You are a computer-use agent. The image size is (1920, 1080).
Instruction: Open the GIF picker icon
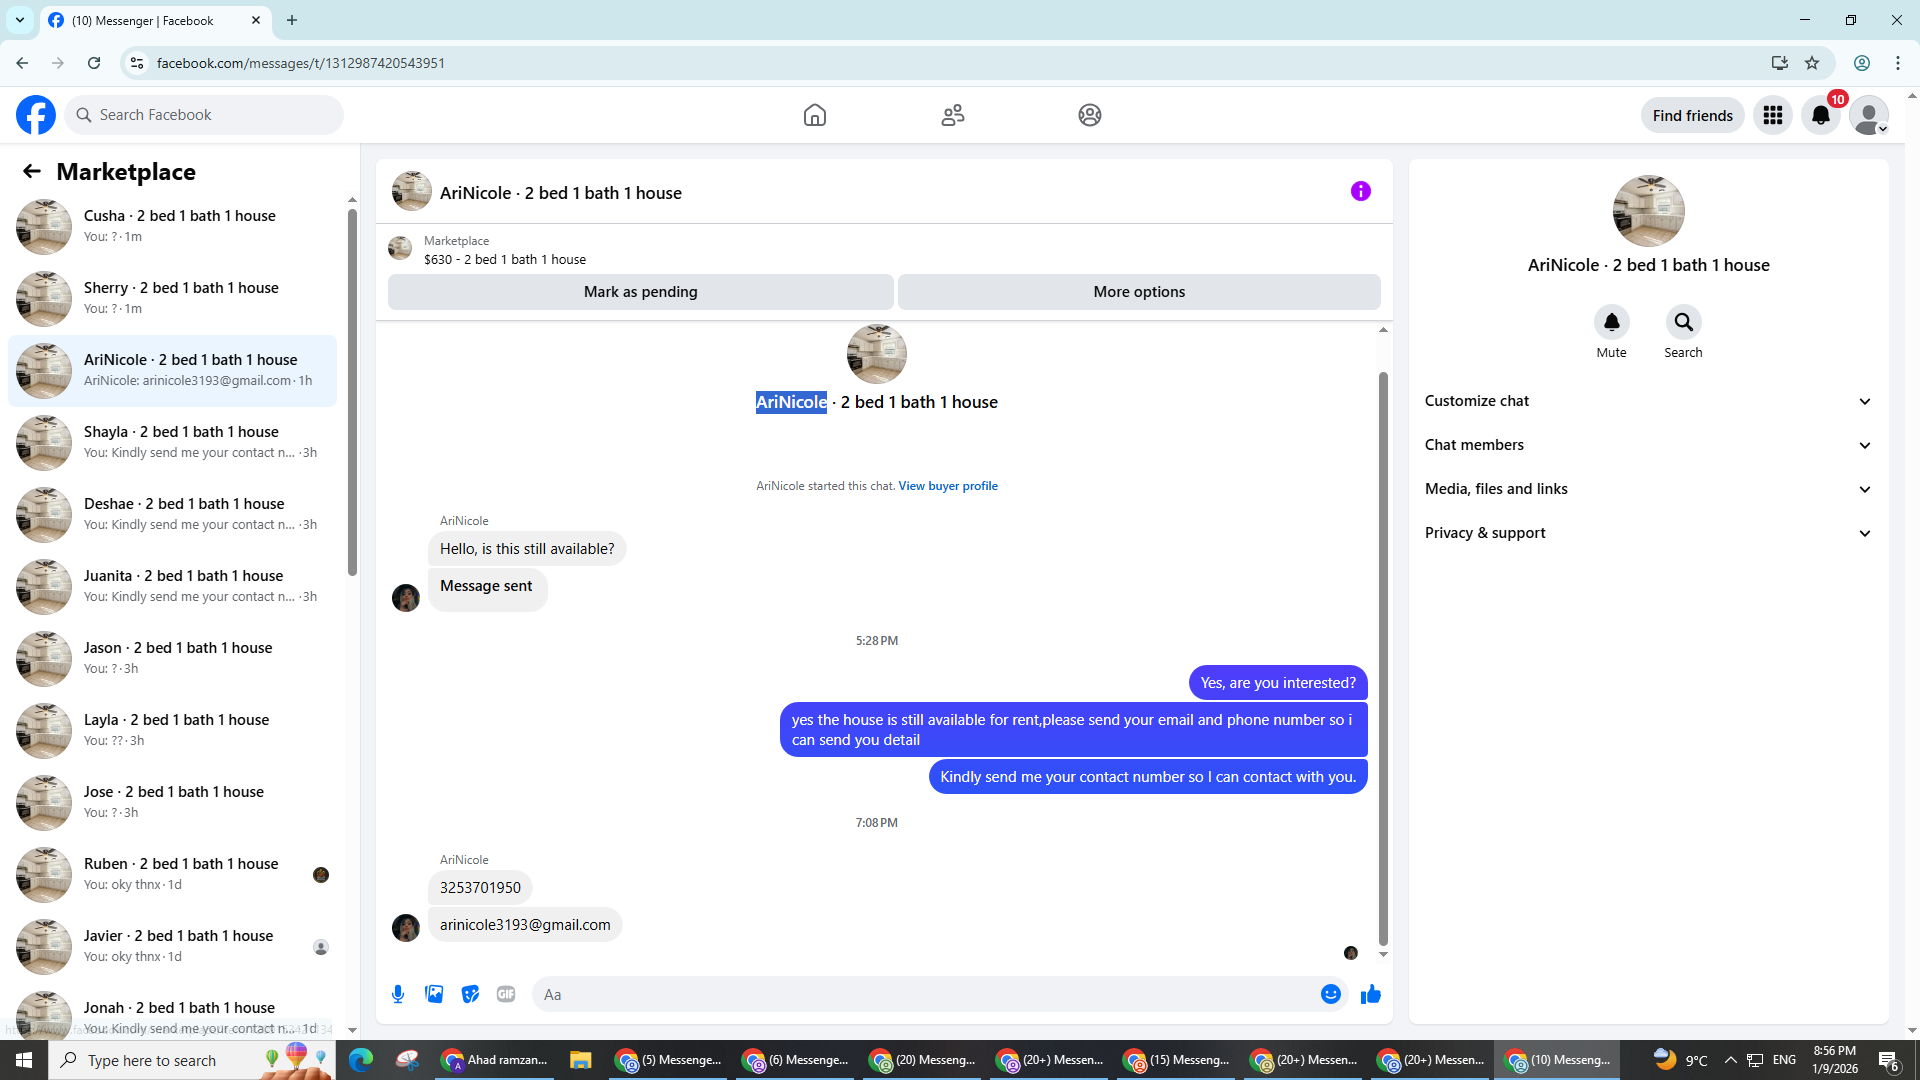pyautogui.click(x=506, y=994)
